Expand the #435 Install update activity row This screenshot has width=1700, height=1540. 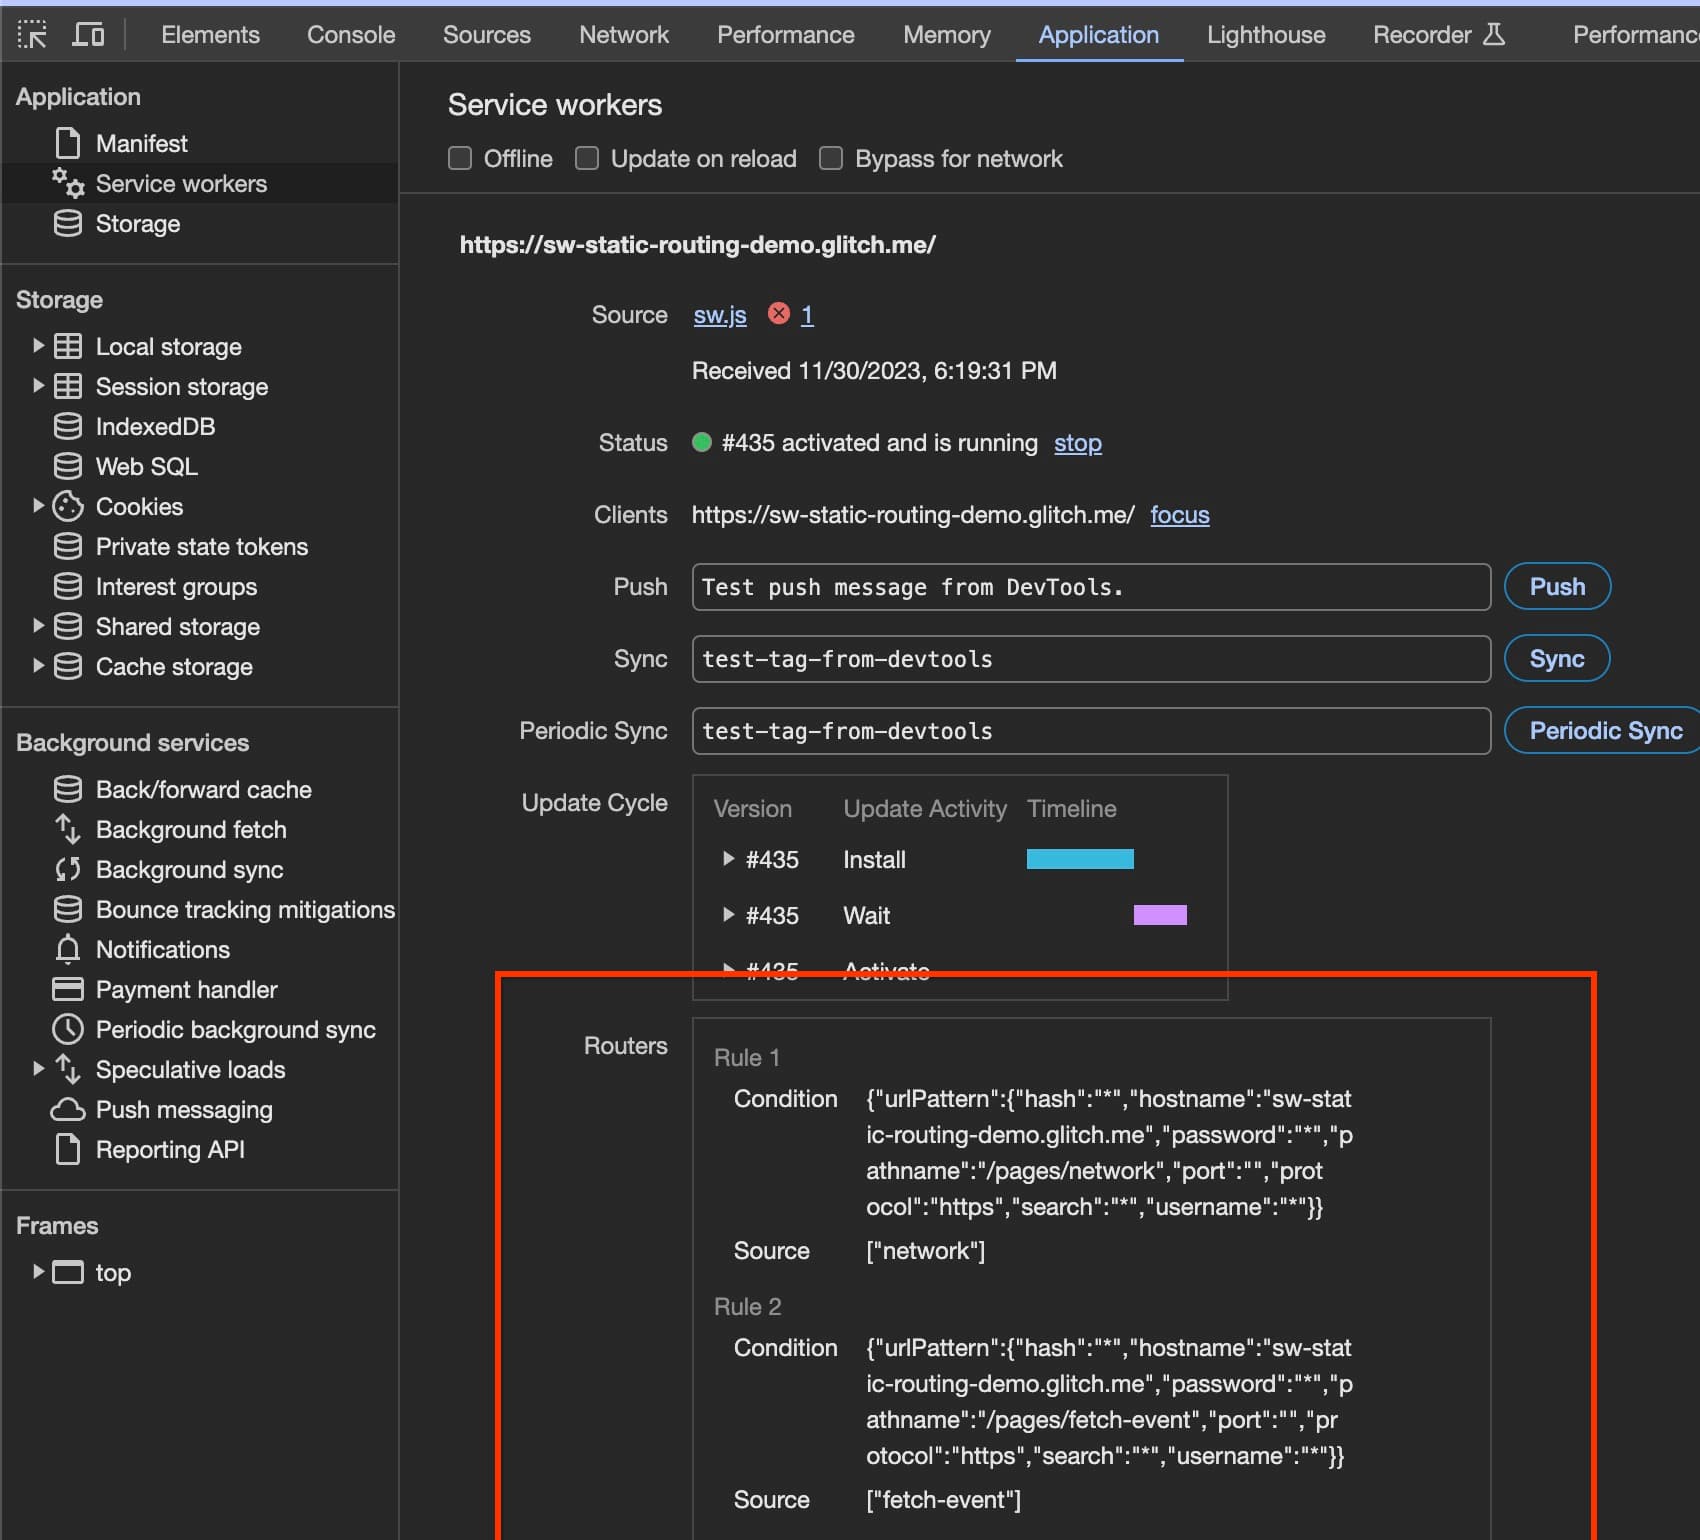tap(728, 859)
